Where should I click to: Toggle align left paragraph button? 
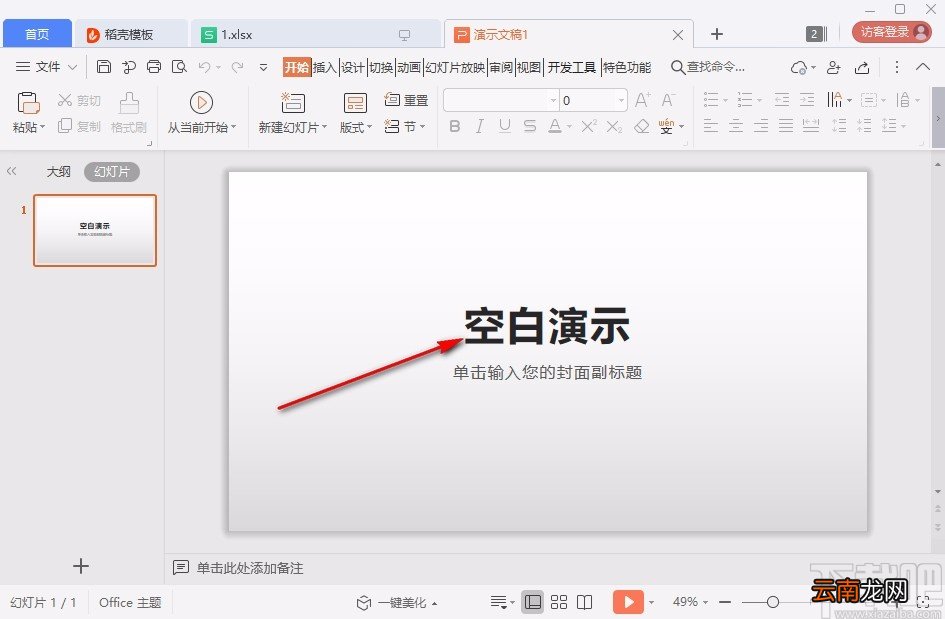click(711, 125)
